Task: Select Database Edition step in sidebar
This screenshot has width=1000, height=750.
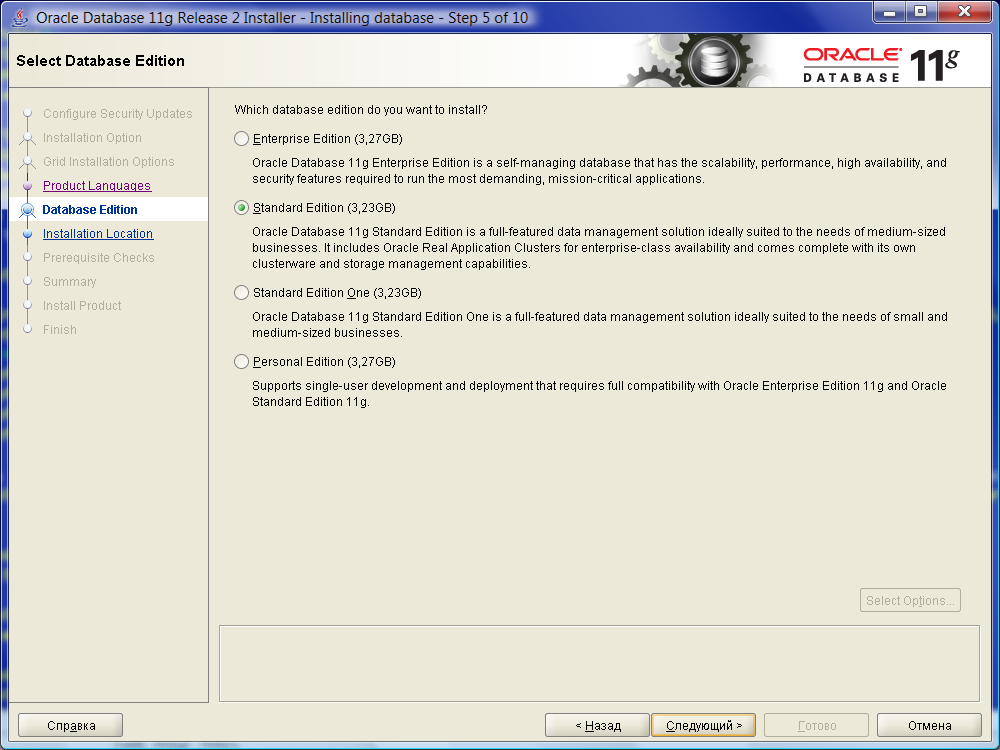Action: tap(90, 209)
